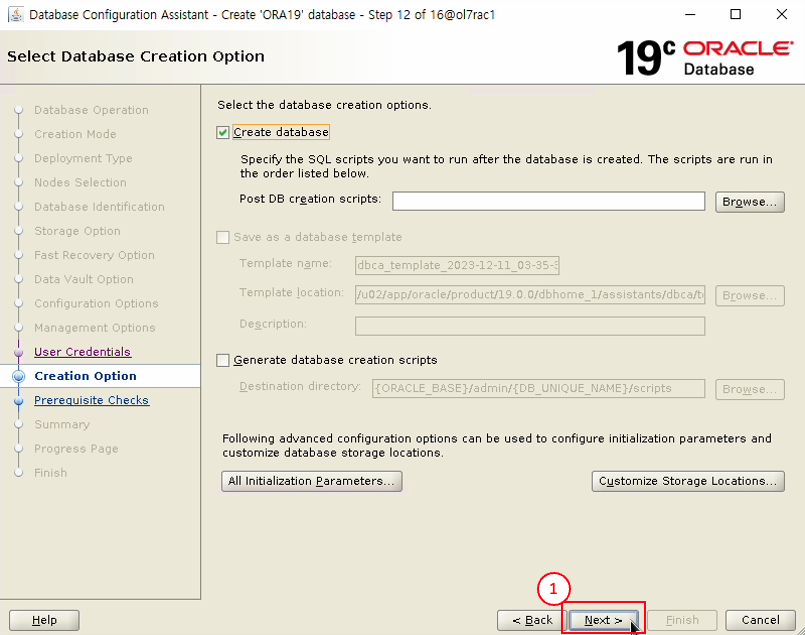Cancel the database creation wizard
This screenshot has width=805, height=635.
[x=760, y=620]
